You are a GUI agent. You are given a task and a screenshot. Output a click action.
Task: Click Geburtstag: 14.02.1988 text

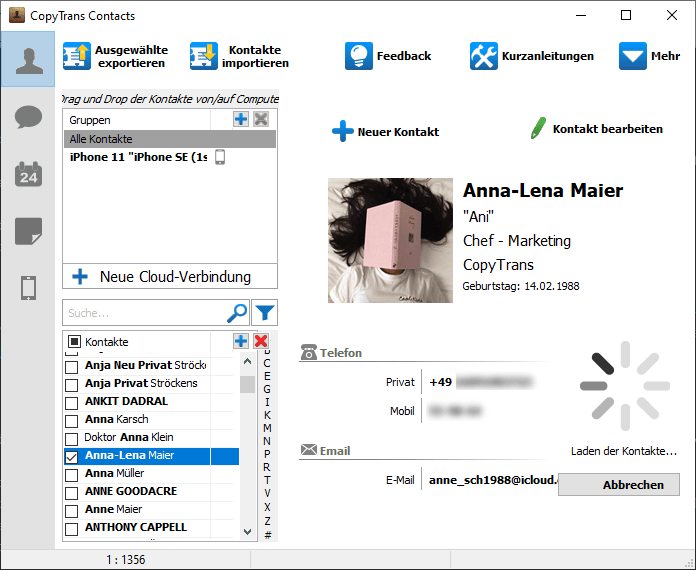click(521, 286)
